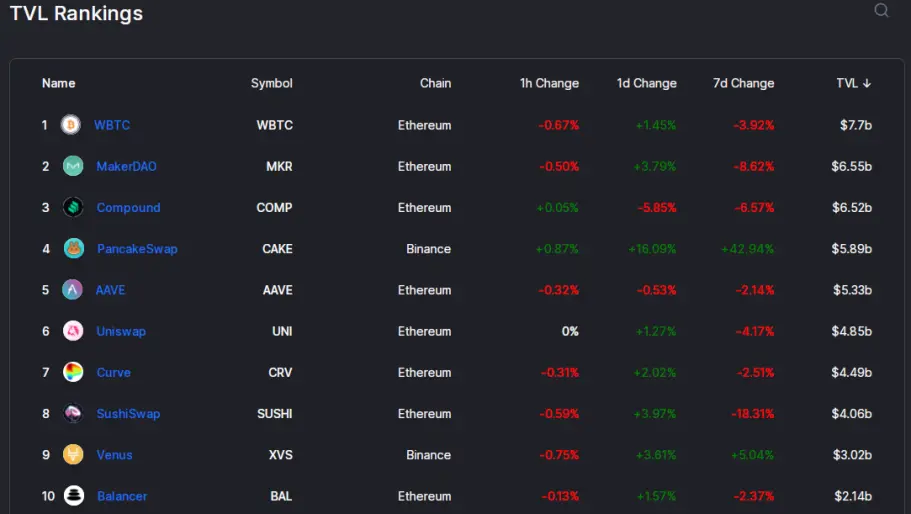Viewport: 911px width, 514px height.
Task: Click the MakerDAO logo icon
Action: click(73, 166)
